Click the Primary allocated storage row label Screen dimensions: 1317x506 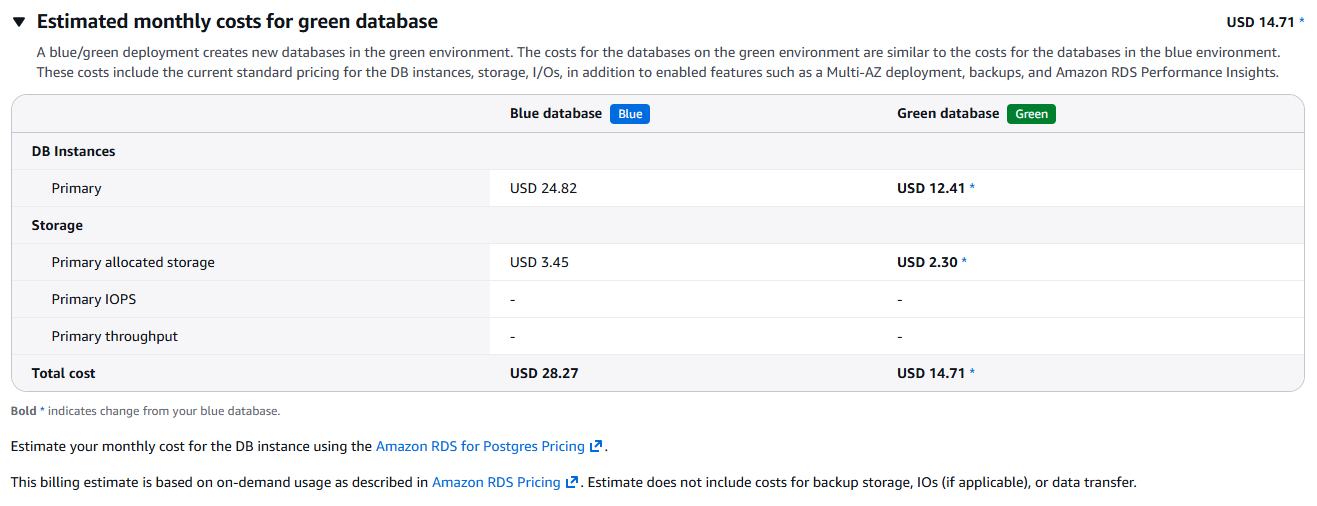[x=133, y=262]
